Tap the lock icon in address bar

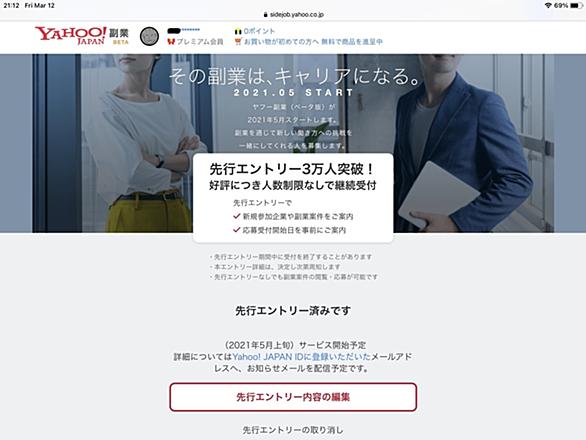266,15
